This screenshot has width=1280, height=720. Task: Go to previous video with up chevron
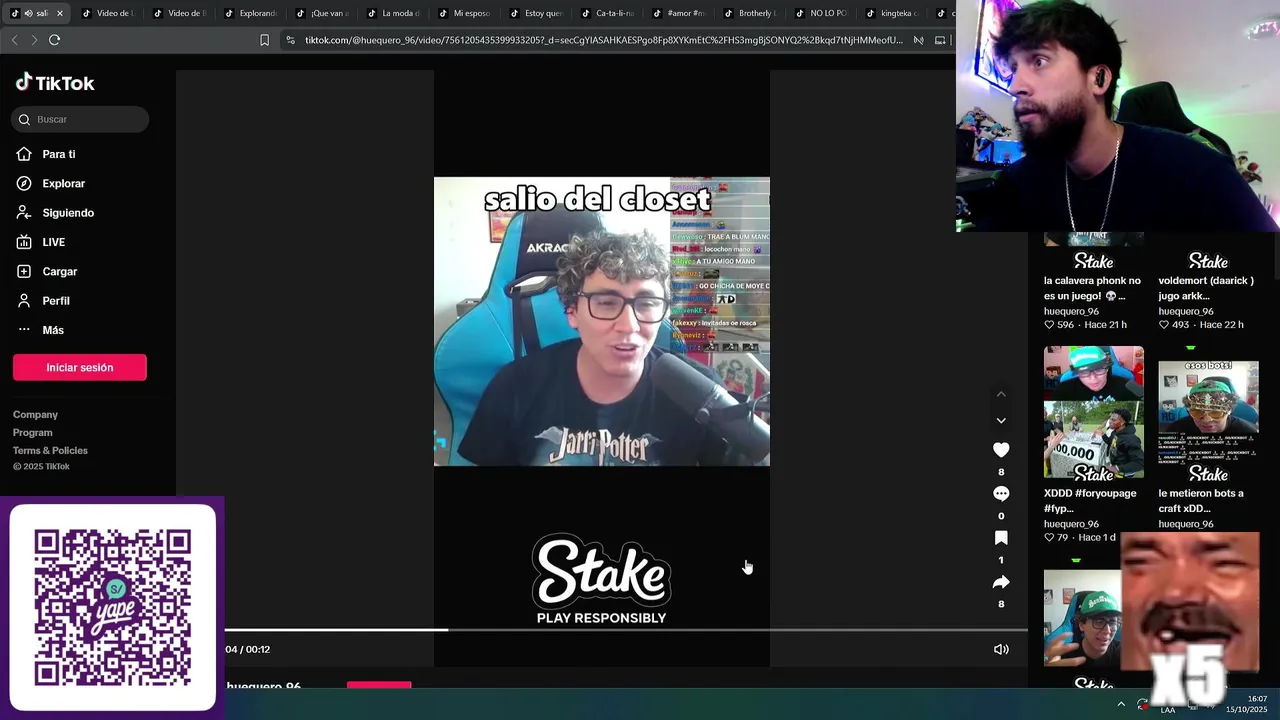1001,394
